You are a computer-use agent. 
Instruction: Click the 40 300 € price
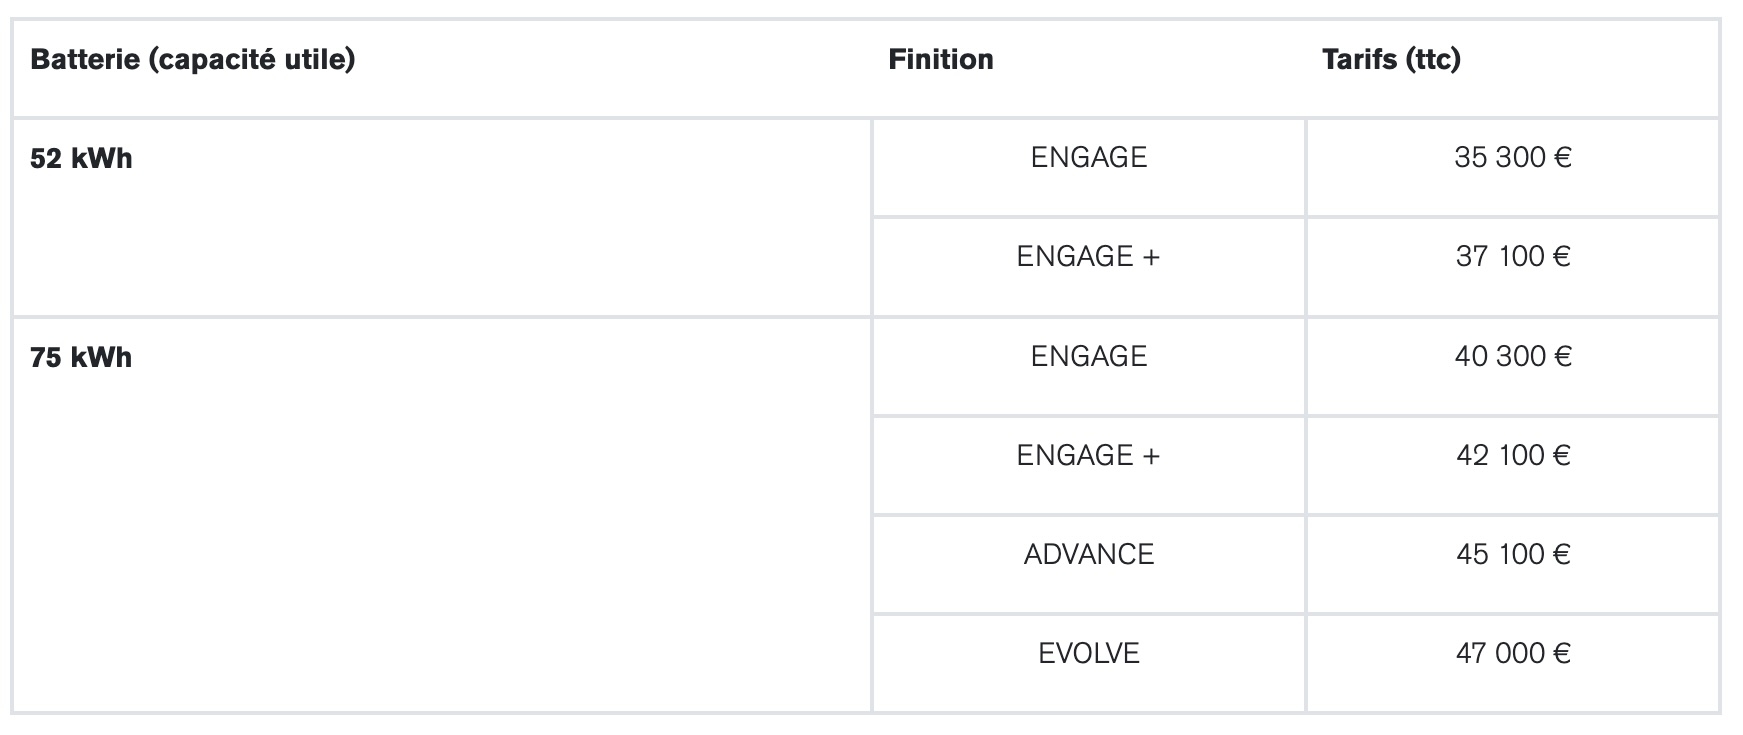[1512, 357]
